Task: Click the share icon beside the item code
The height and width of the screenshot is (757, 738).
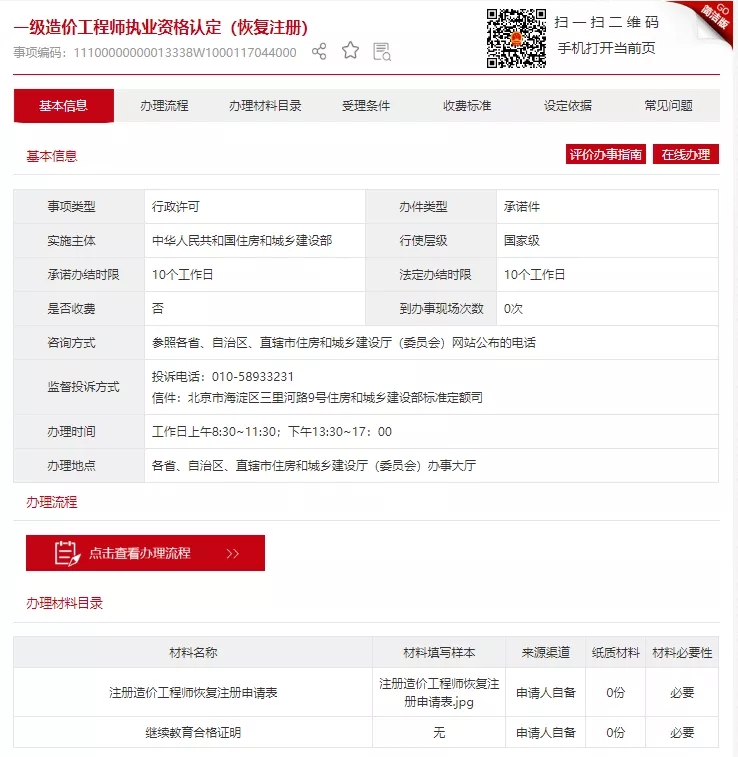Action: (319, 51)
